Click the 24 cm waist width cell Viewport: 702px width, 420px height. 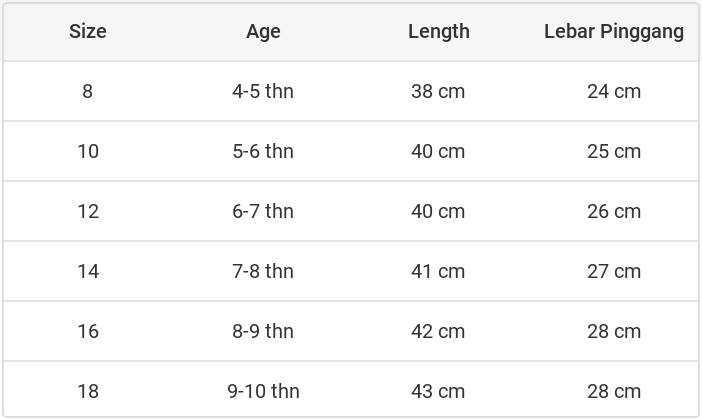[614, 91]
